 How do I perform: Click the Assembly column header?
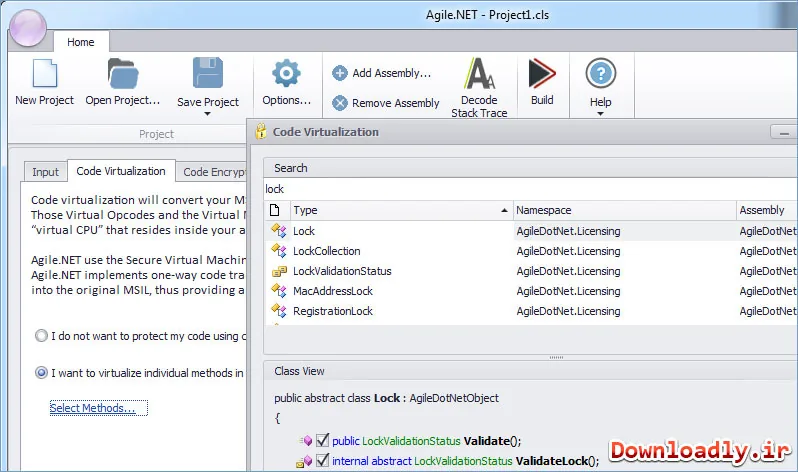(767, 210)
